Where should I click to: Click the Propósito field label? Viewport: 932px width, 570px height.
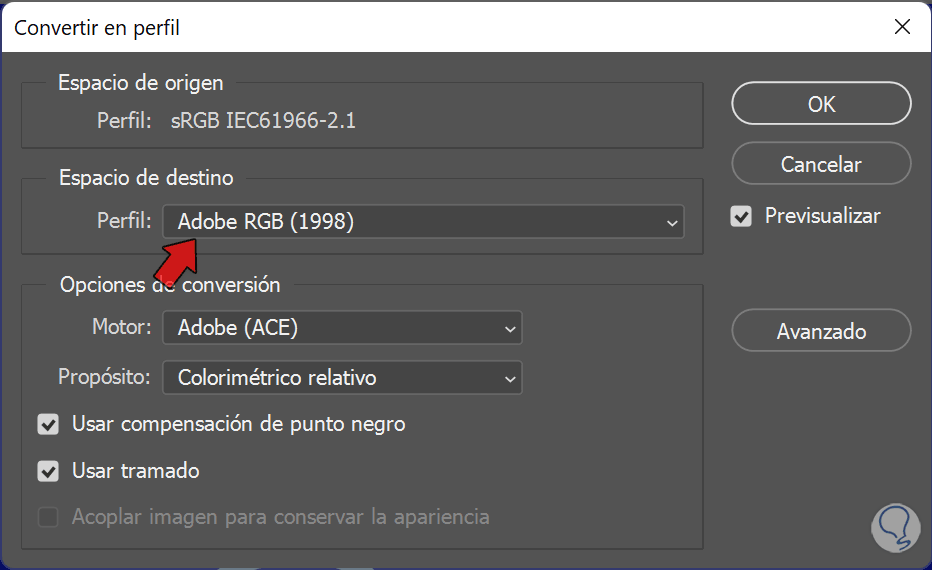point(105,378)
